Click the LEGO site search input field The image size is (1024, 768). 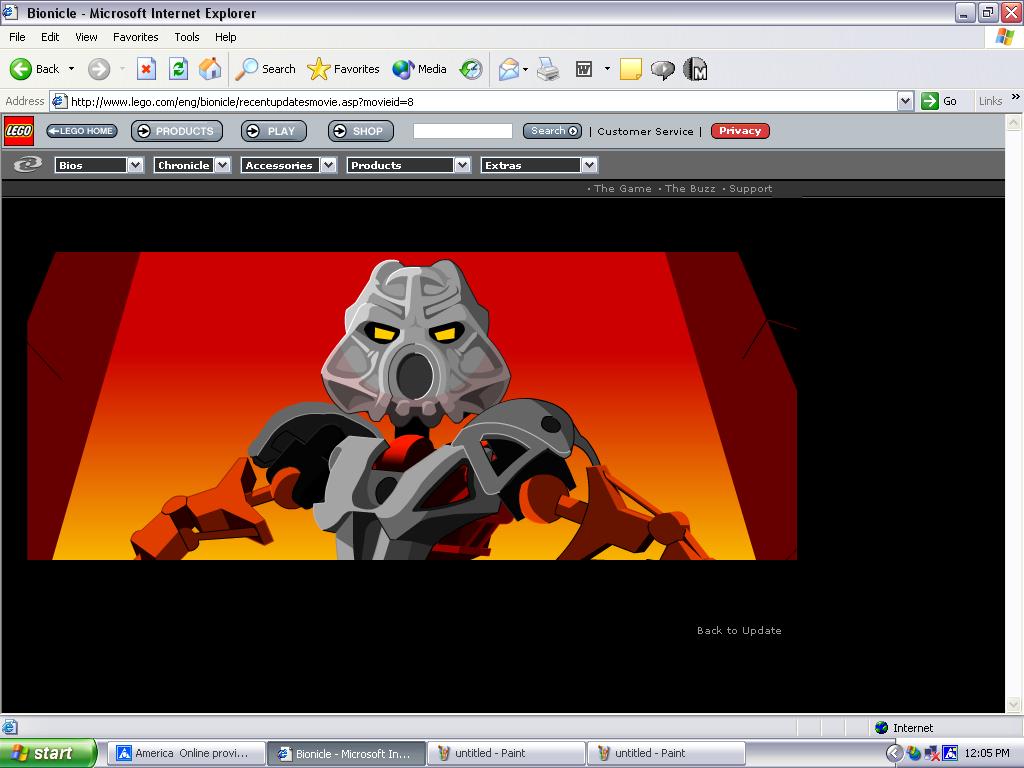coord(462,131)
